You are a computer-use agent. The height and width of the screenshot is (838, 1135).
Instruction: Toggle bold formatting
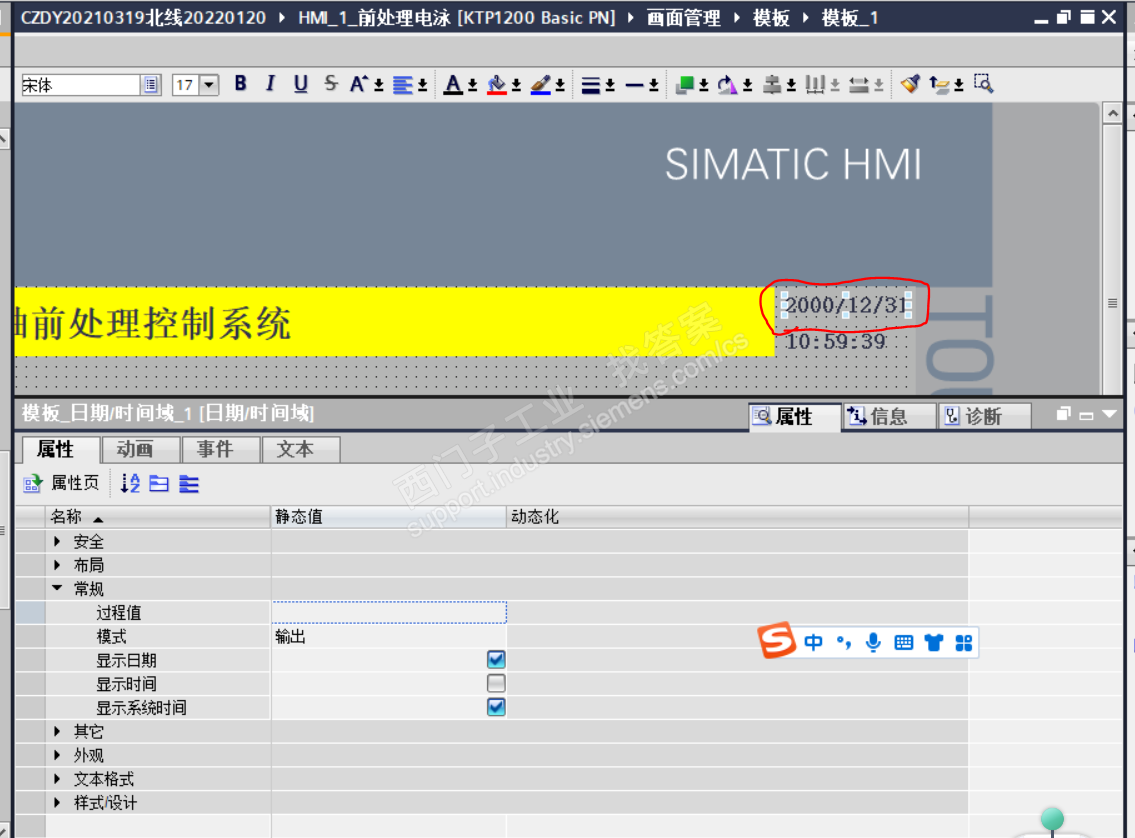coord(240,84)
